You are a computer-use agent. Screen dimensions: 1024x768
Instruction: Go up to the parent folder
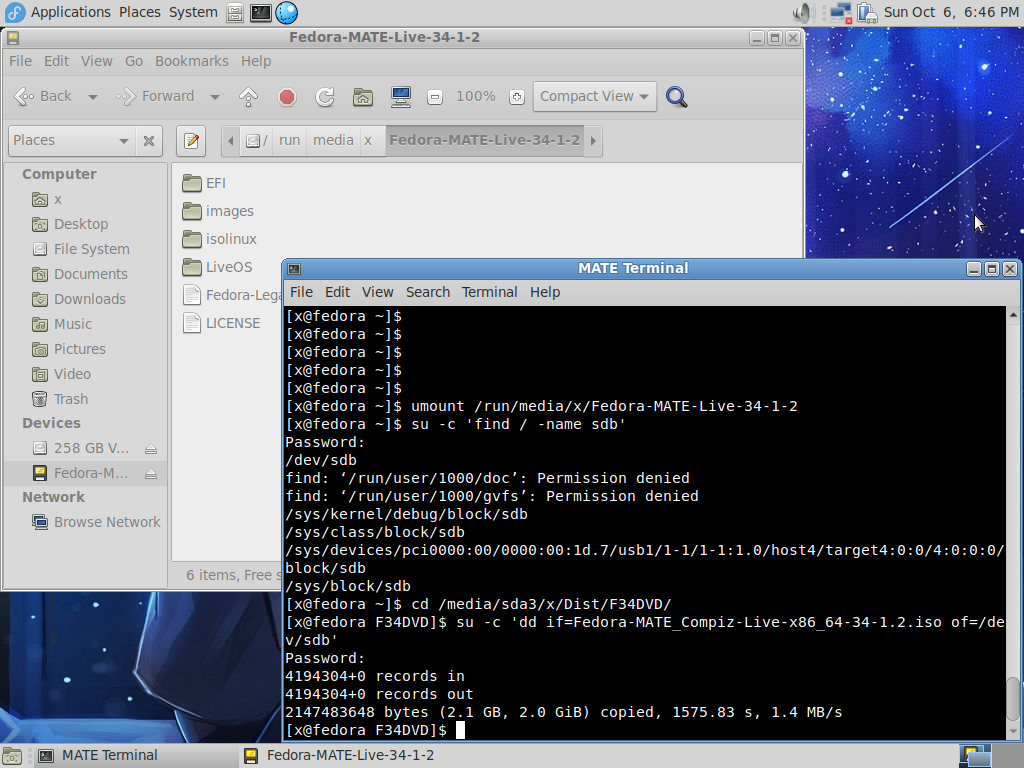(249, 97)
